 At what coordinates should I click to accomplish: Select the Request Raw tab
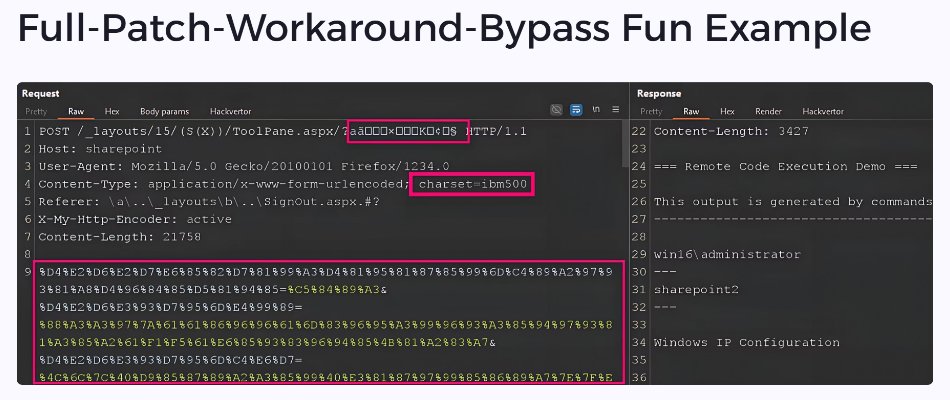pos(76,112)
